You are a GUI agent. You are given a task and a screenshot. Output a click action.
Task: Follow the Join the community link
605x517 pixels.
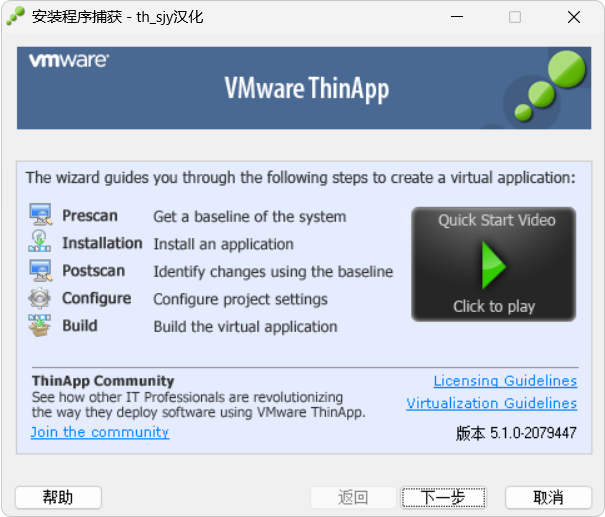click(x=100, y=432)
